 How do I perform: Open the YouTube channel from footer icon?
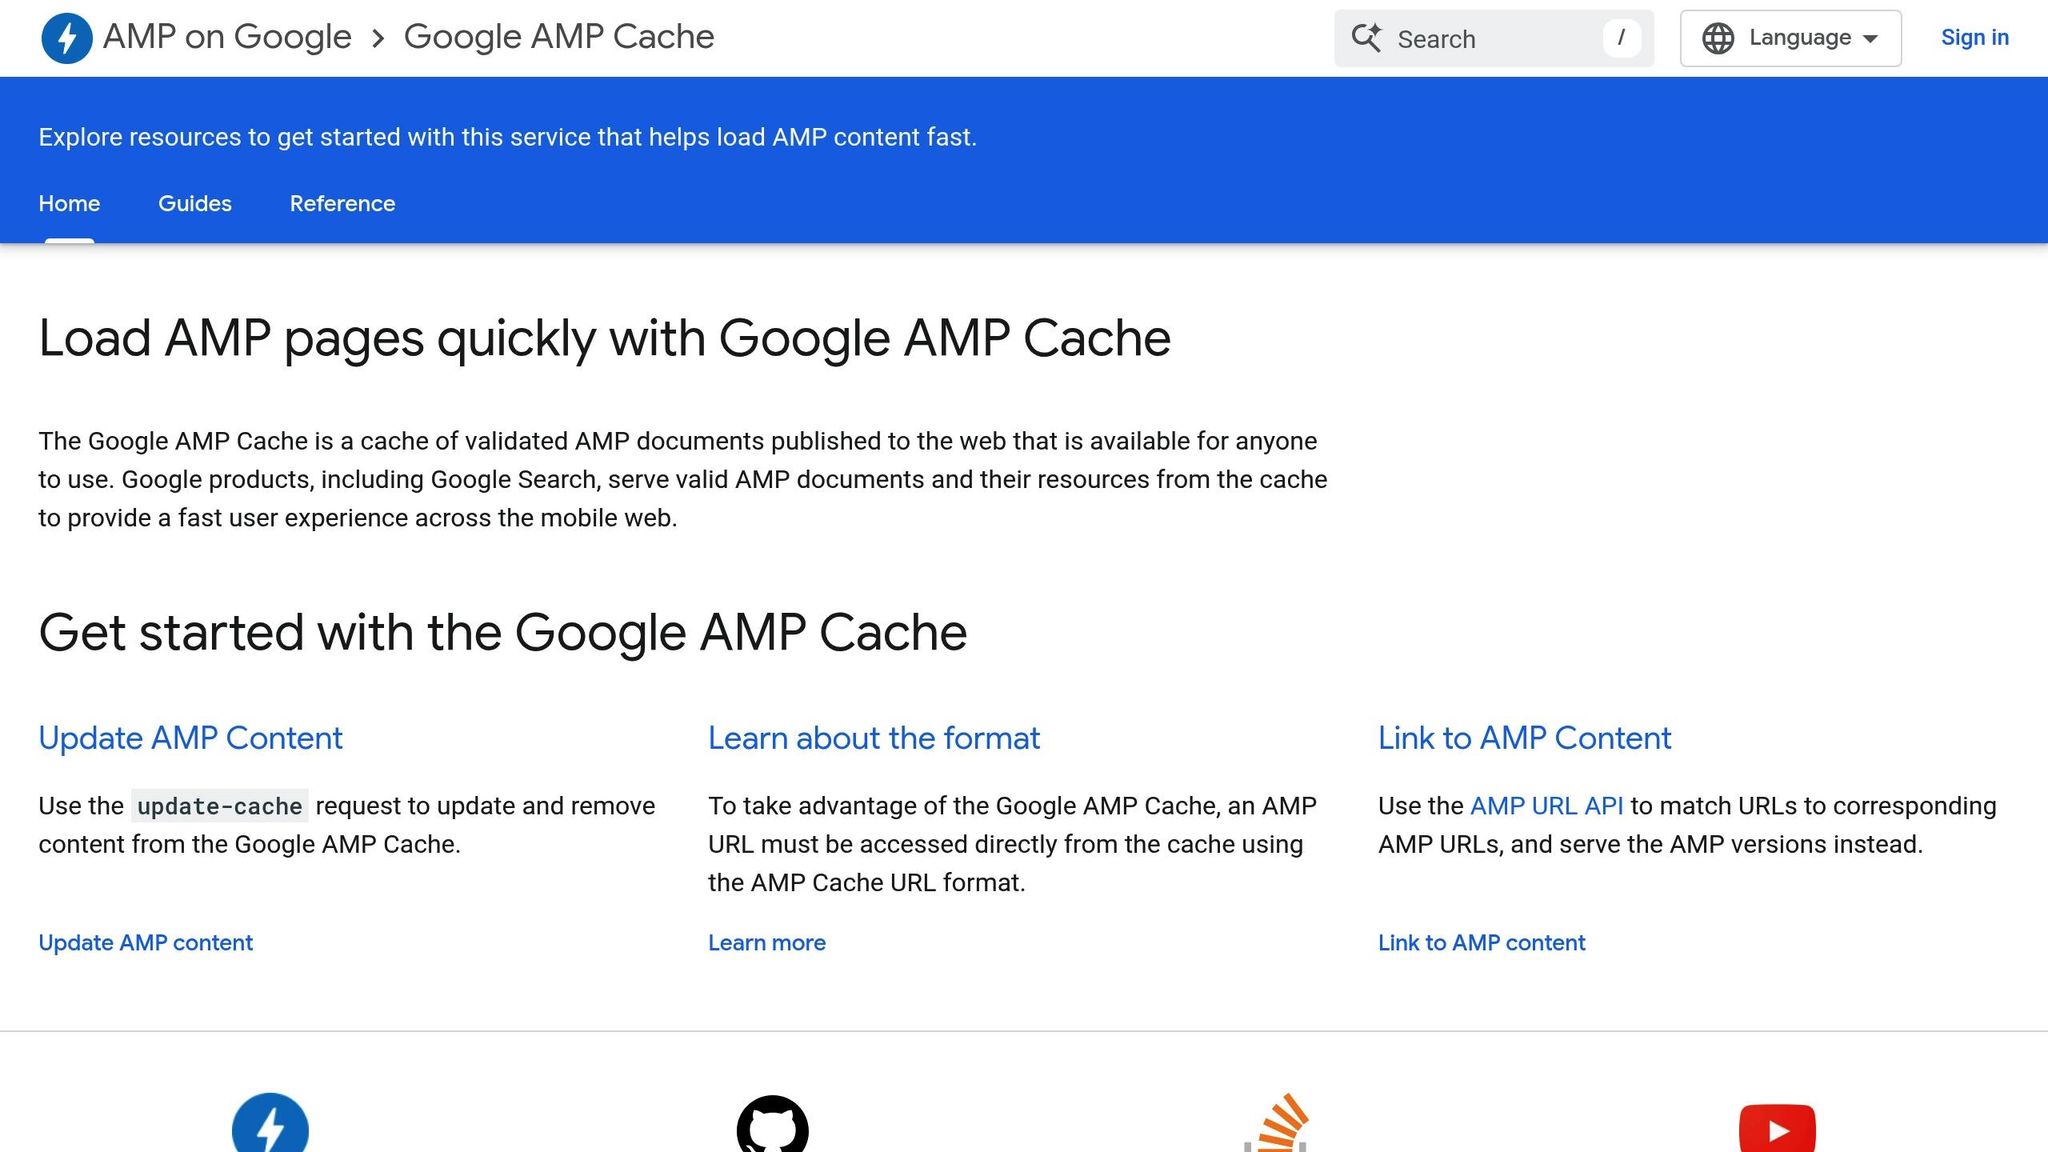1776,1130
